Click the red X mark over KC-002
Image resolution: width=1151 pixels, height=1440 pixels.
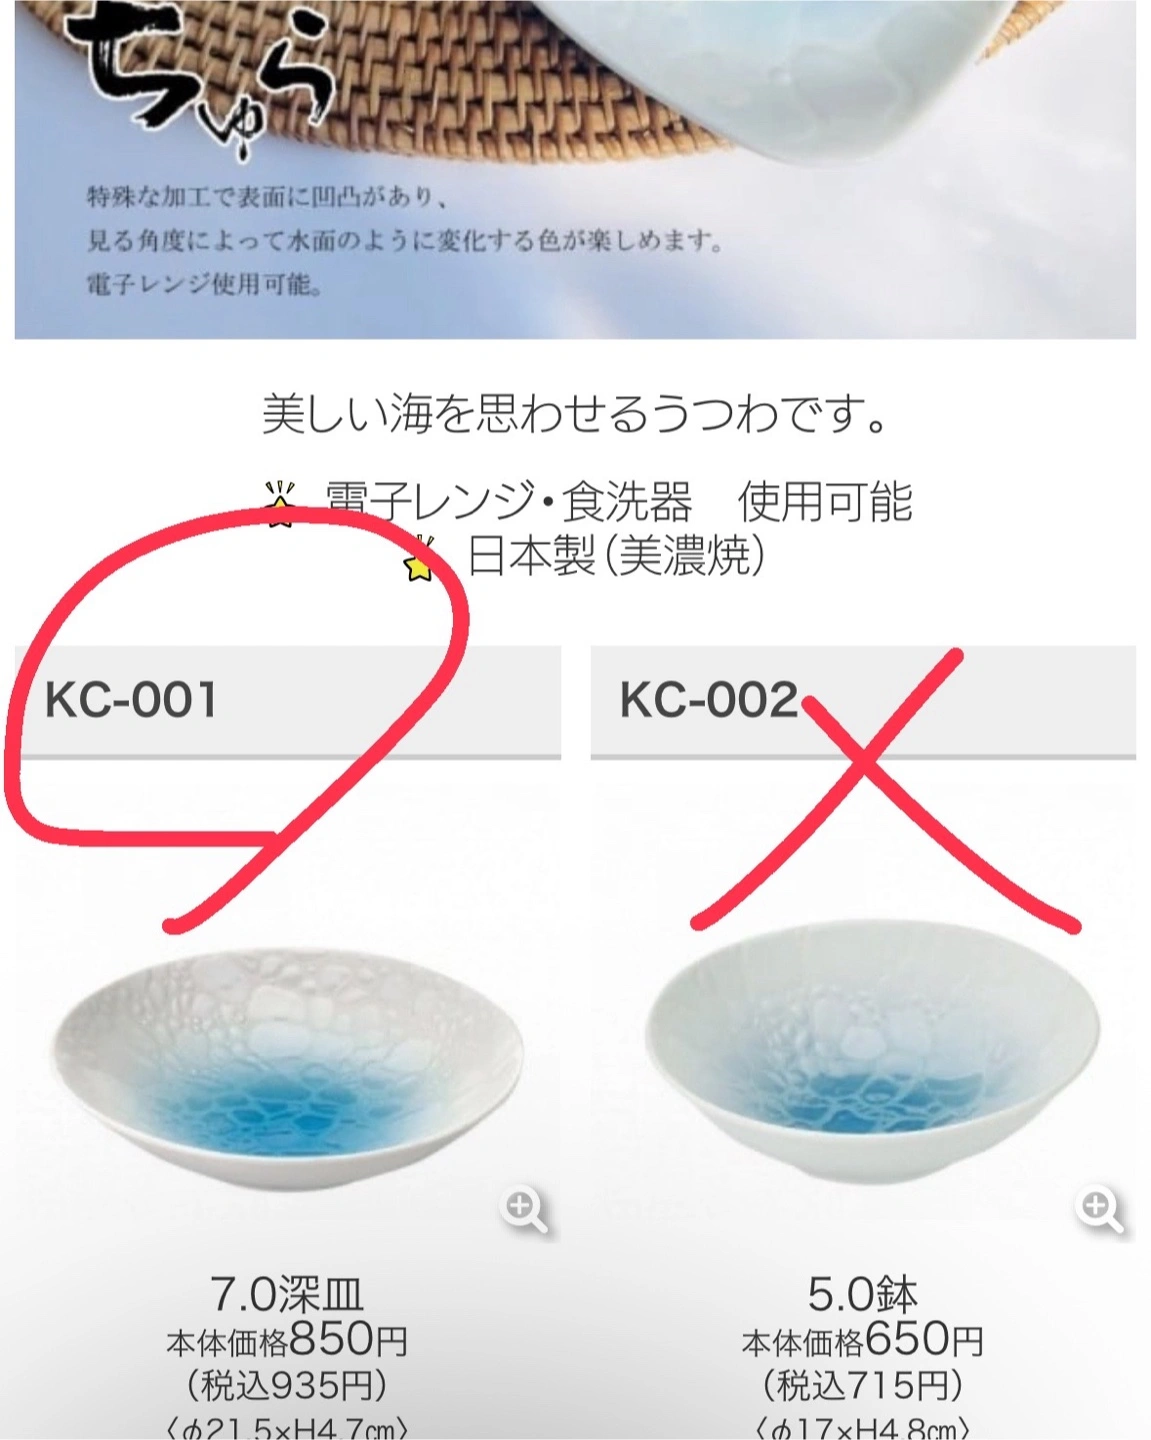tap(885, 790)
